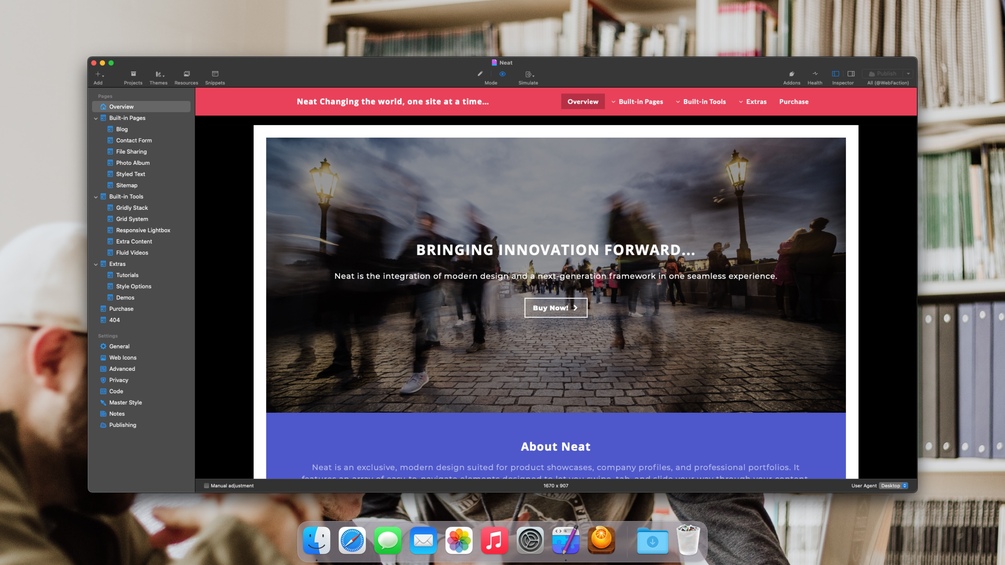
Task: Open Mail from the dock
Action: point(423,541)
